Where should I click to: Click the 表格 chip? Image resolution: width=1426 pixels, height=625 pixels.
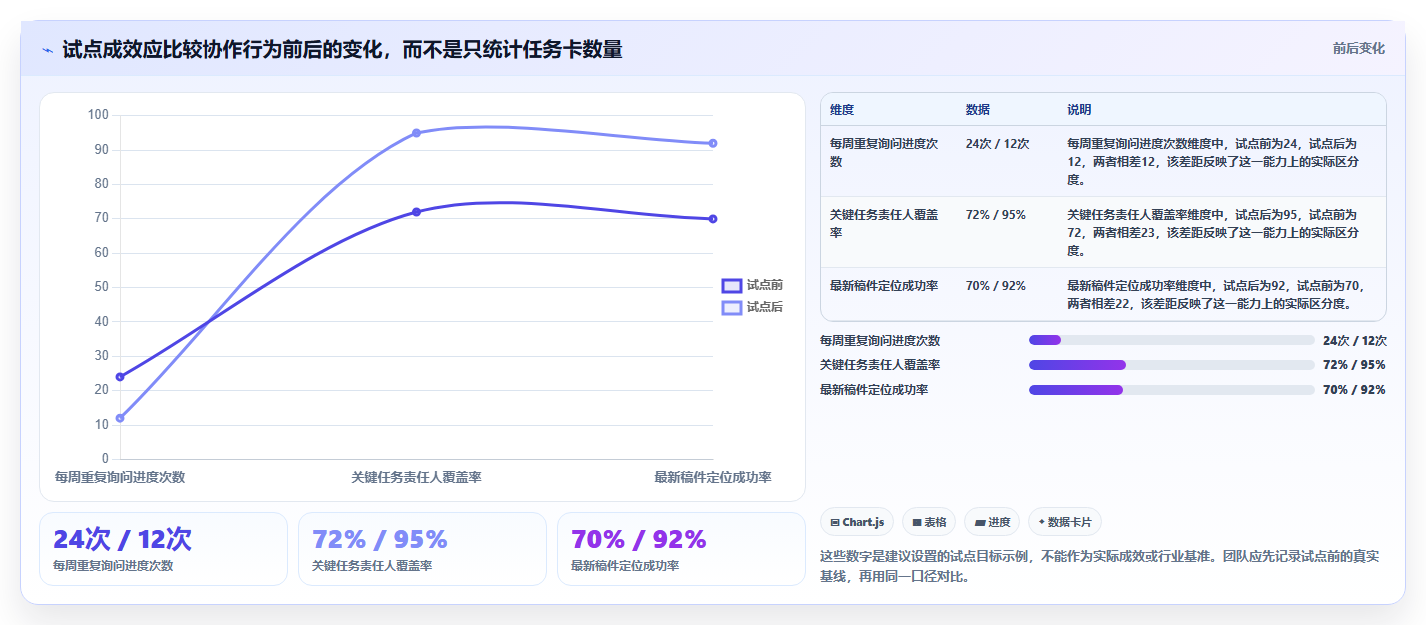tap(929, 522)
